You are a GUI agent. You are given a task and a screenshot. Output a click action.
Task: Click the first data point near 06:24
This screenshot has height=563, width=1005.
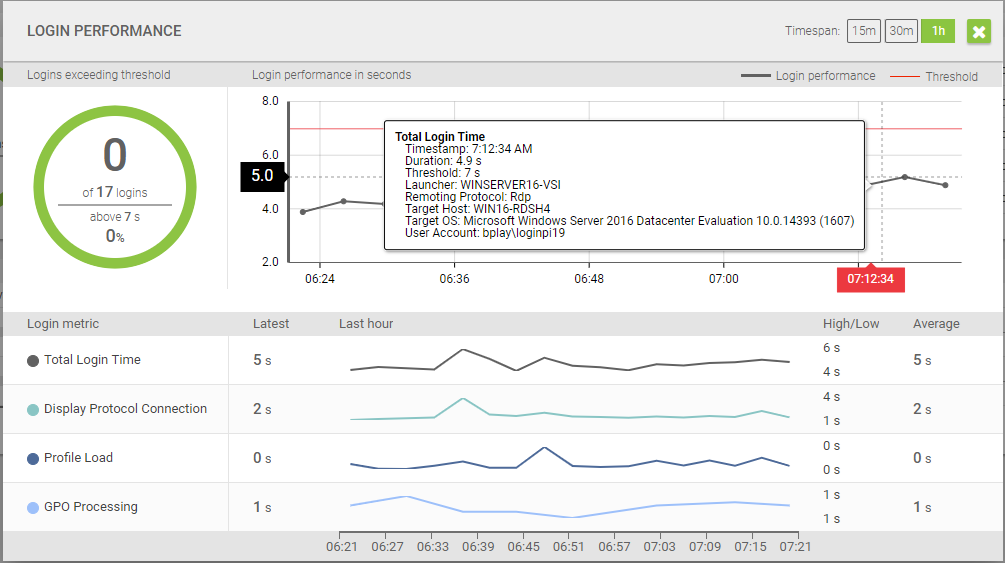(303, 212)
